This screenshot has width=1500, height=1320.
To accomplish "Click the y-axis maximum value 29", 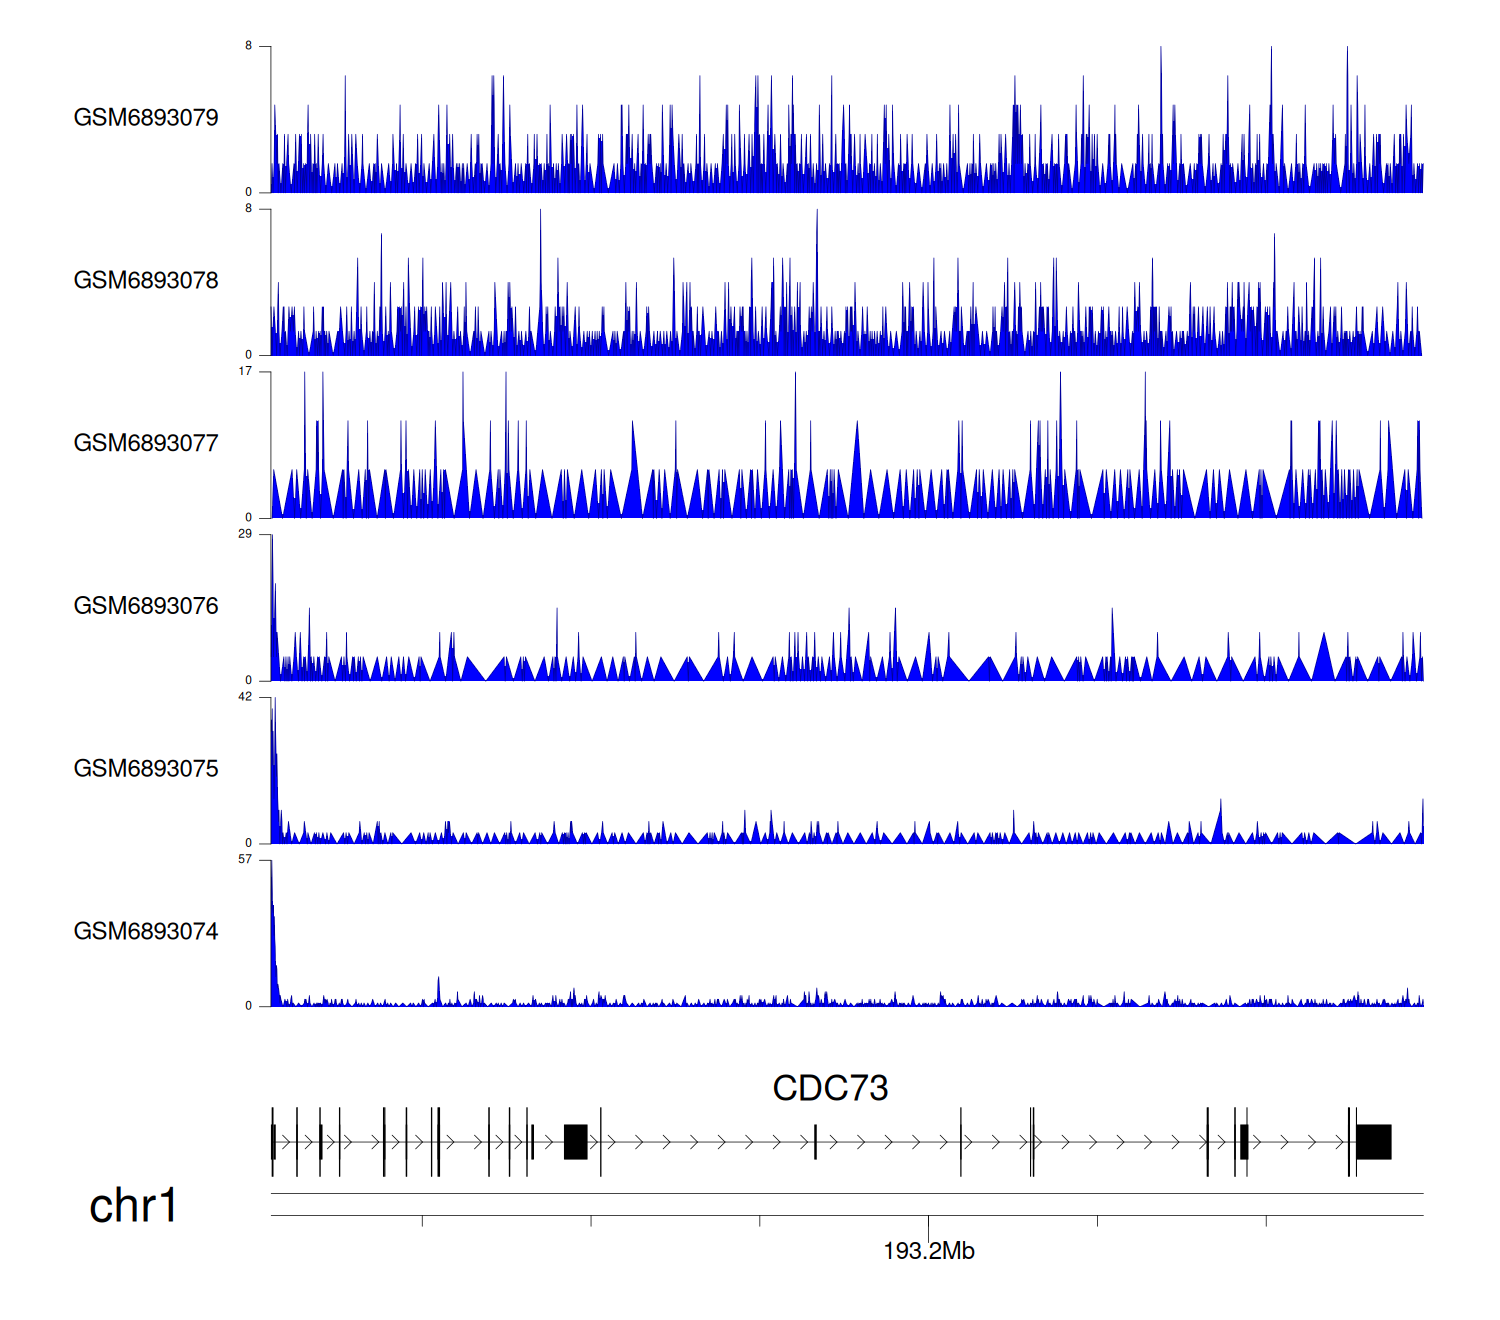I will click(x=245, y=534).
